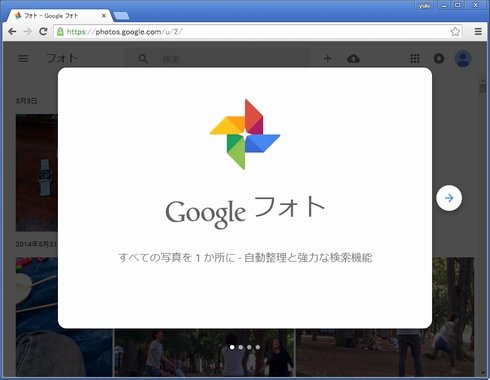Open the Chrome menu hamburger icon
This screenshot has width=490, height=380.
click(478, 32)
